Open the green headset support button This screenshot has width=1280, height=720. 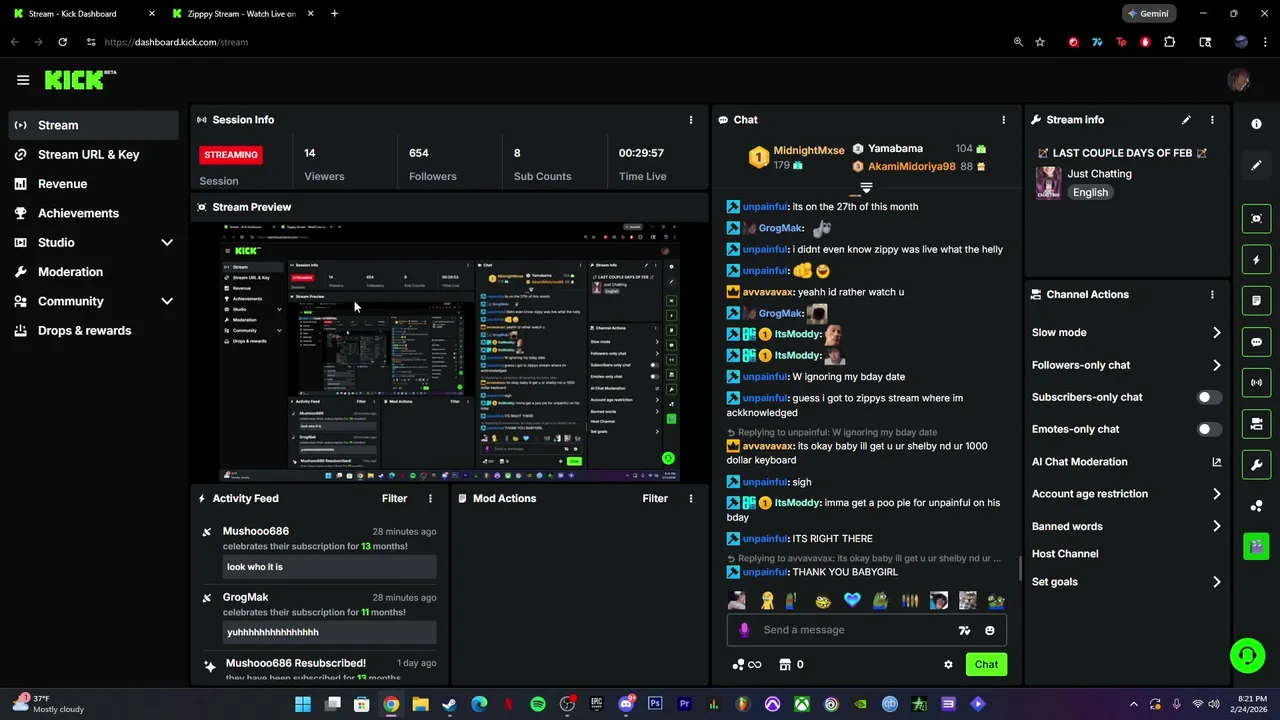[x=1247, y=656]
